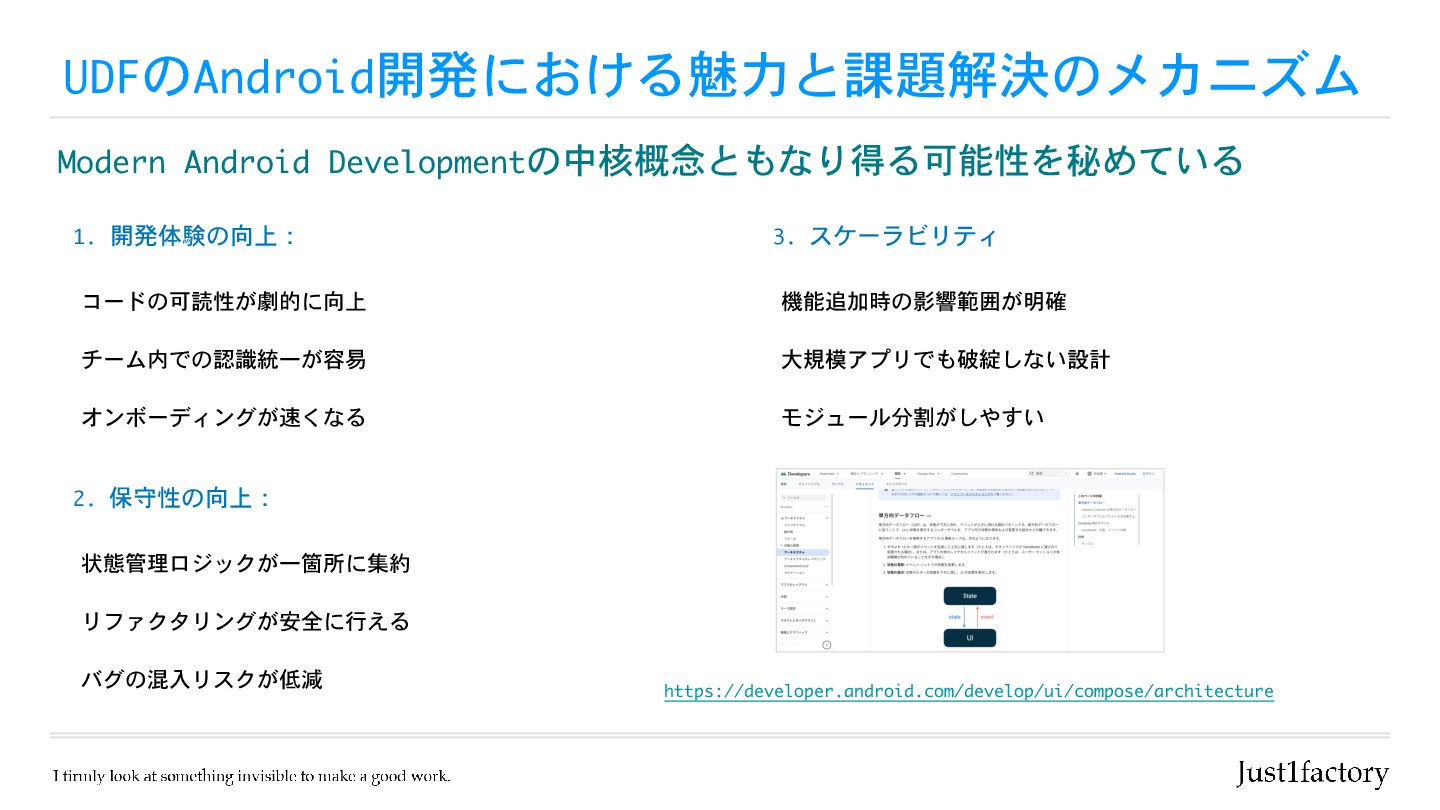
Task: Click the heading '3. スケーラビリティ'
Action: click(x=885, y=237)
